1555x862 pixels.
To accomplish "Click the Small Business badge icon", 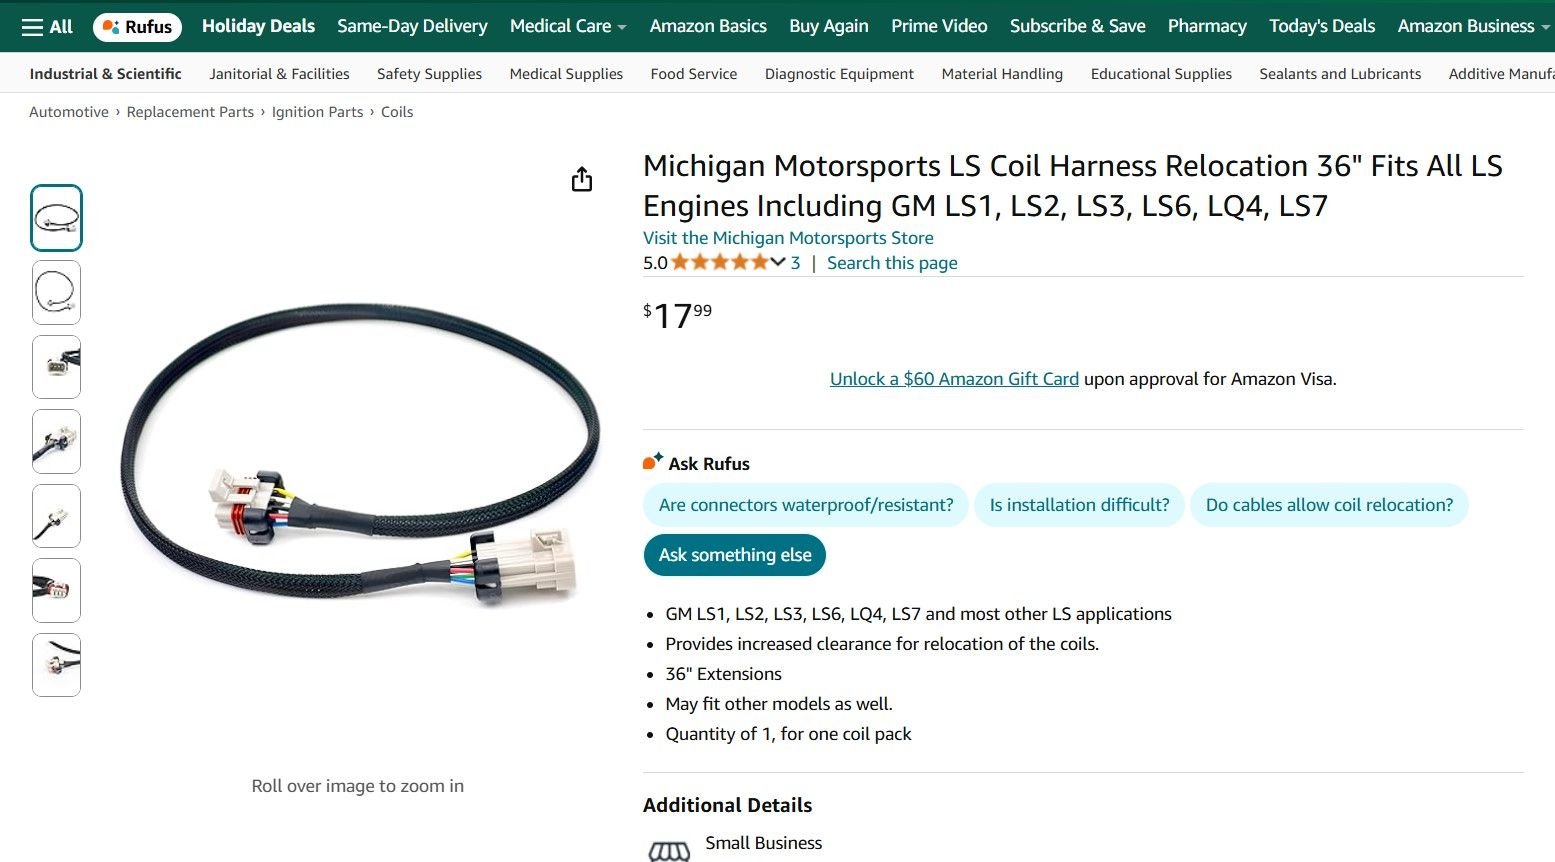I will 669,850.
